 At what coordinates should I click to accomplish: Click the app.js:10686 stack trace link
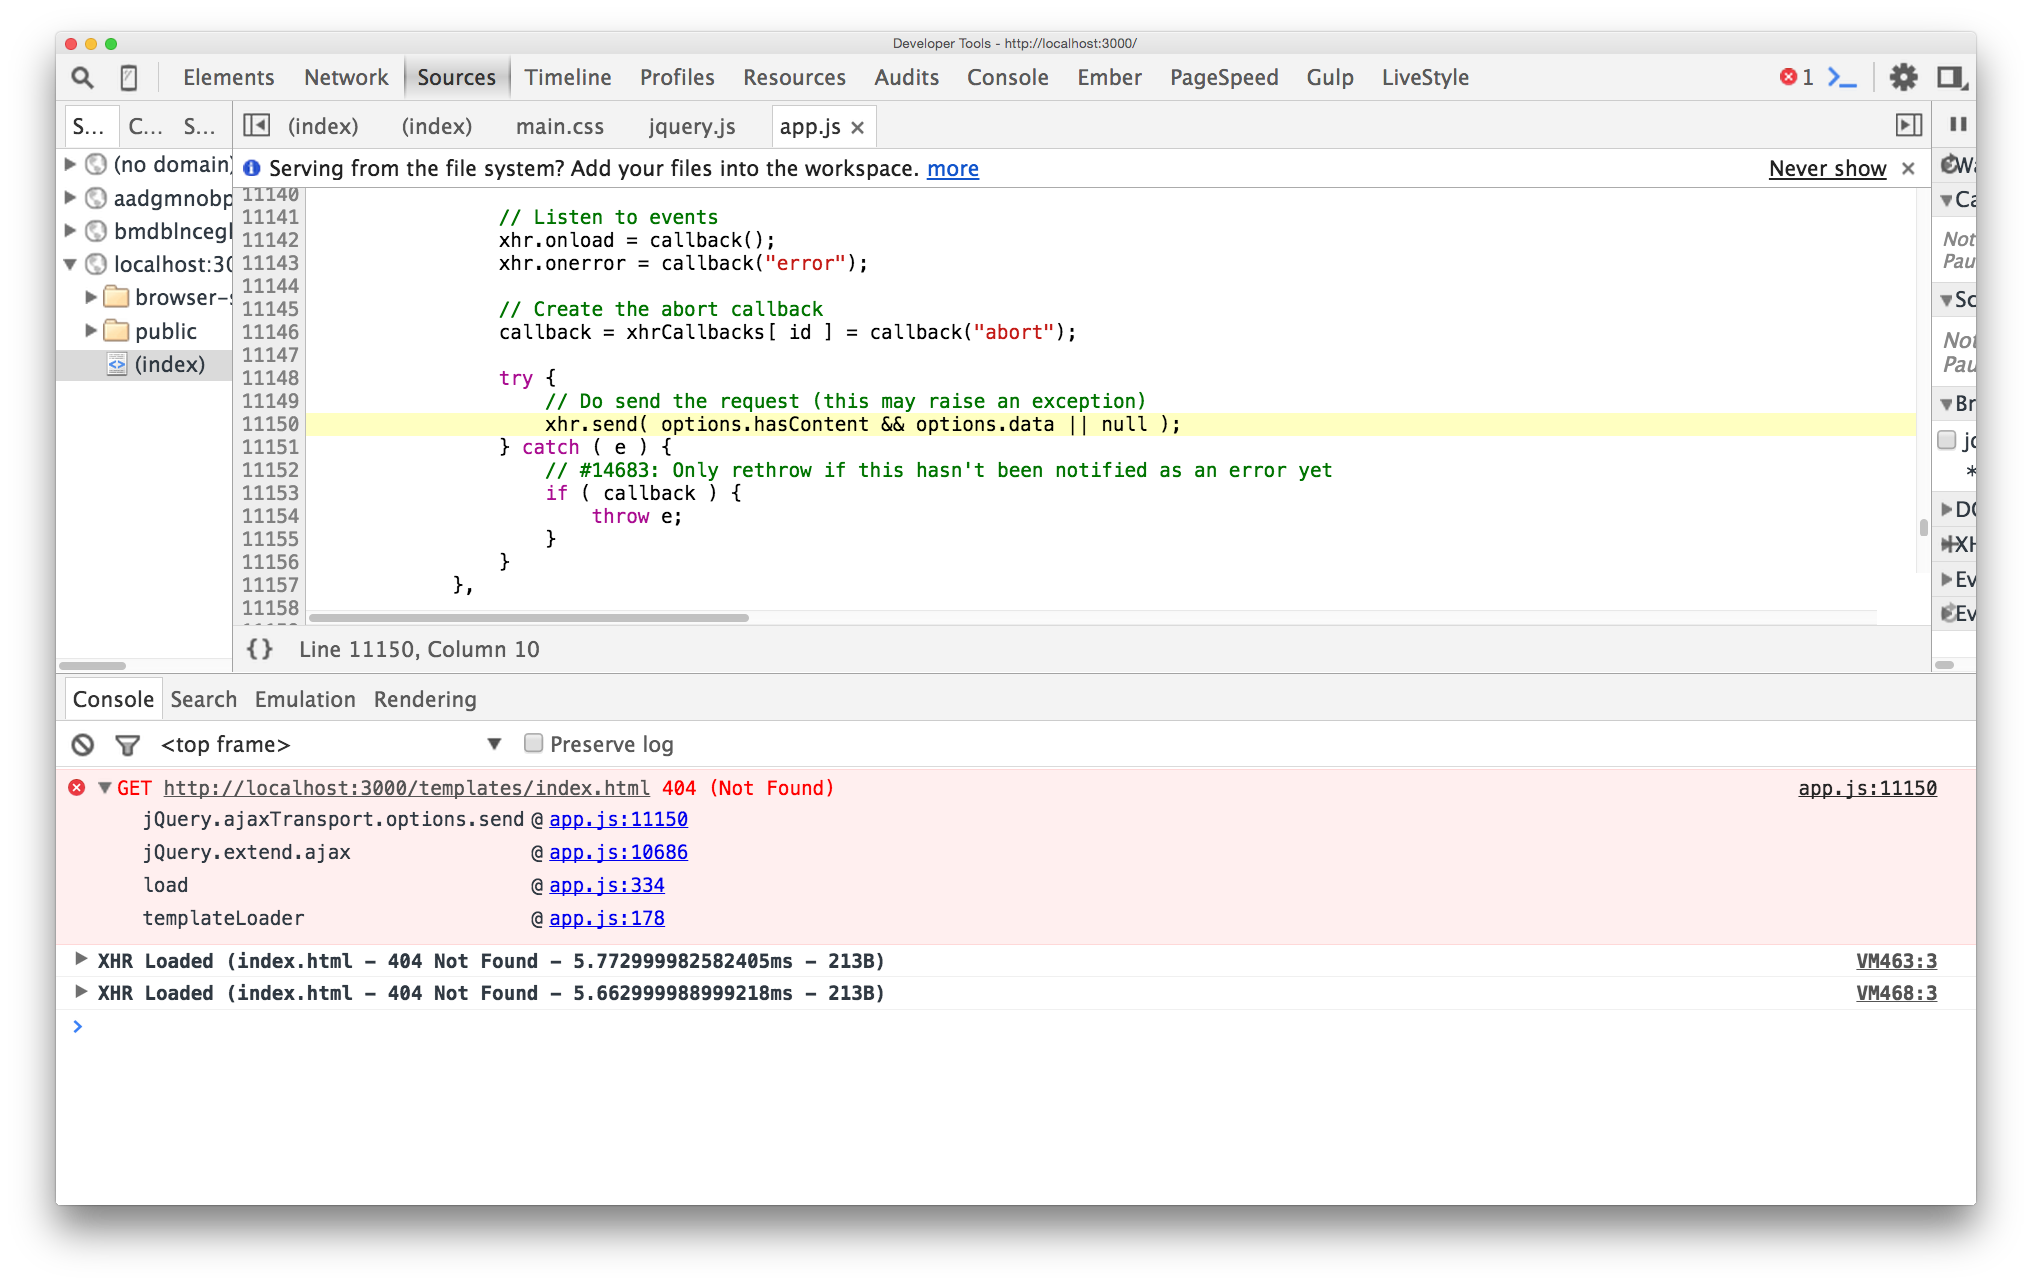618,852
